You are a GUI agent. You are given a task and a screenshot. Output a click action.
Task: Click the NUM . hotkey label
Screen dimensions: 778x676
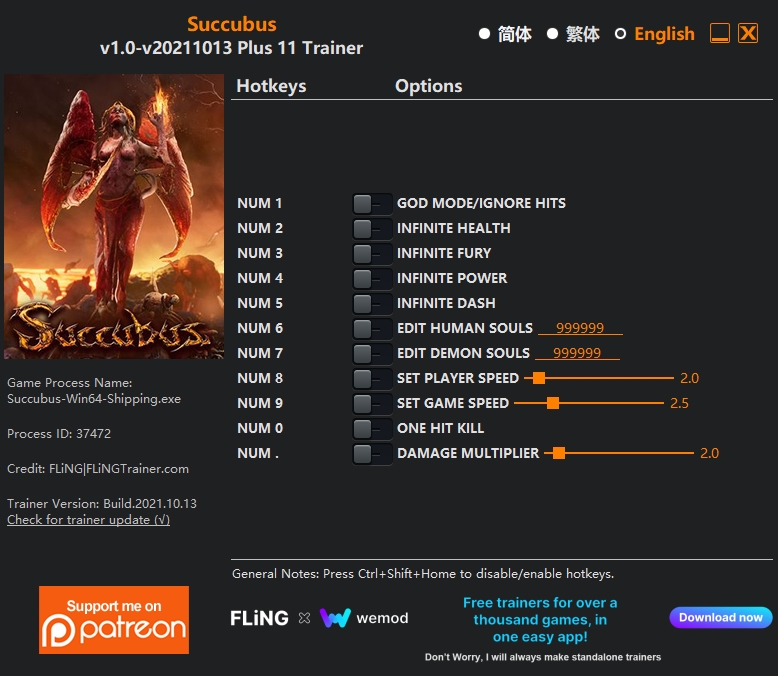click(258, 453)
